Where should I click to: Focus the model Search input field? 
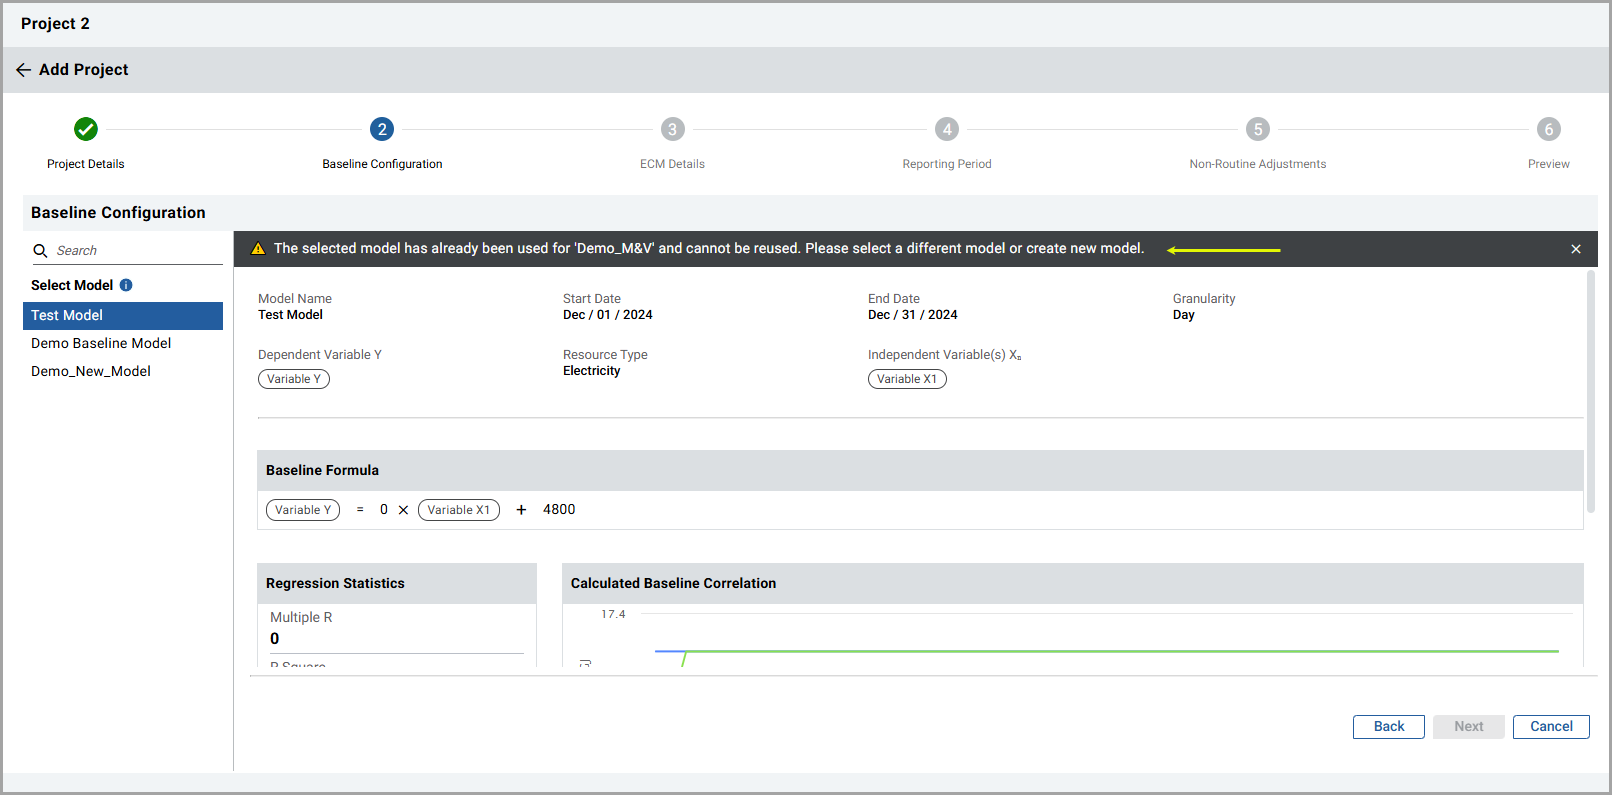135,251
